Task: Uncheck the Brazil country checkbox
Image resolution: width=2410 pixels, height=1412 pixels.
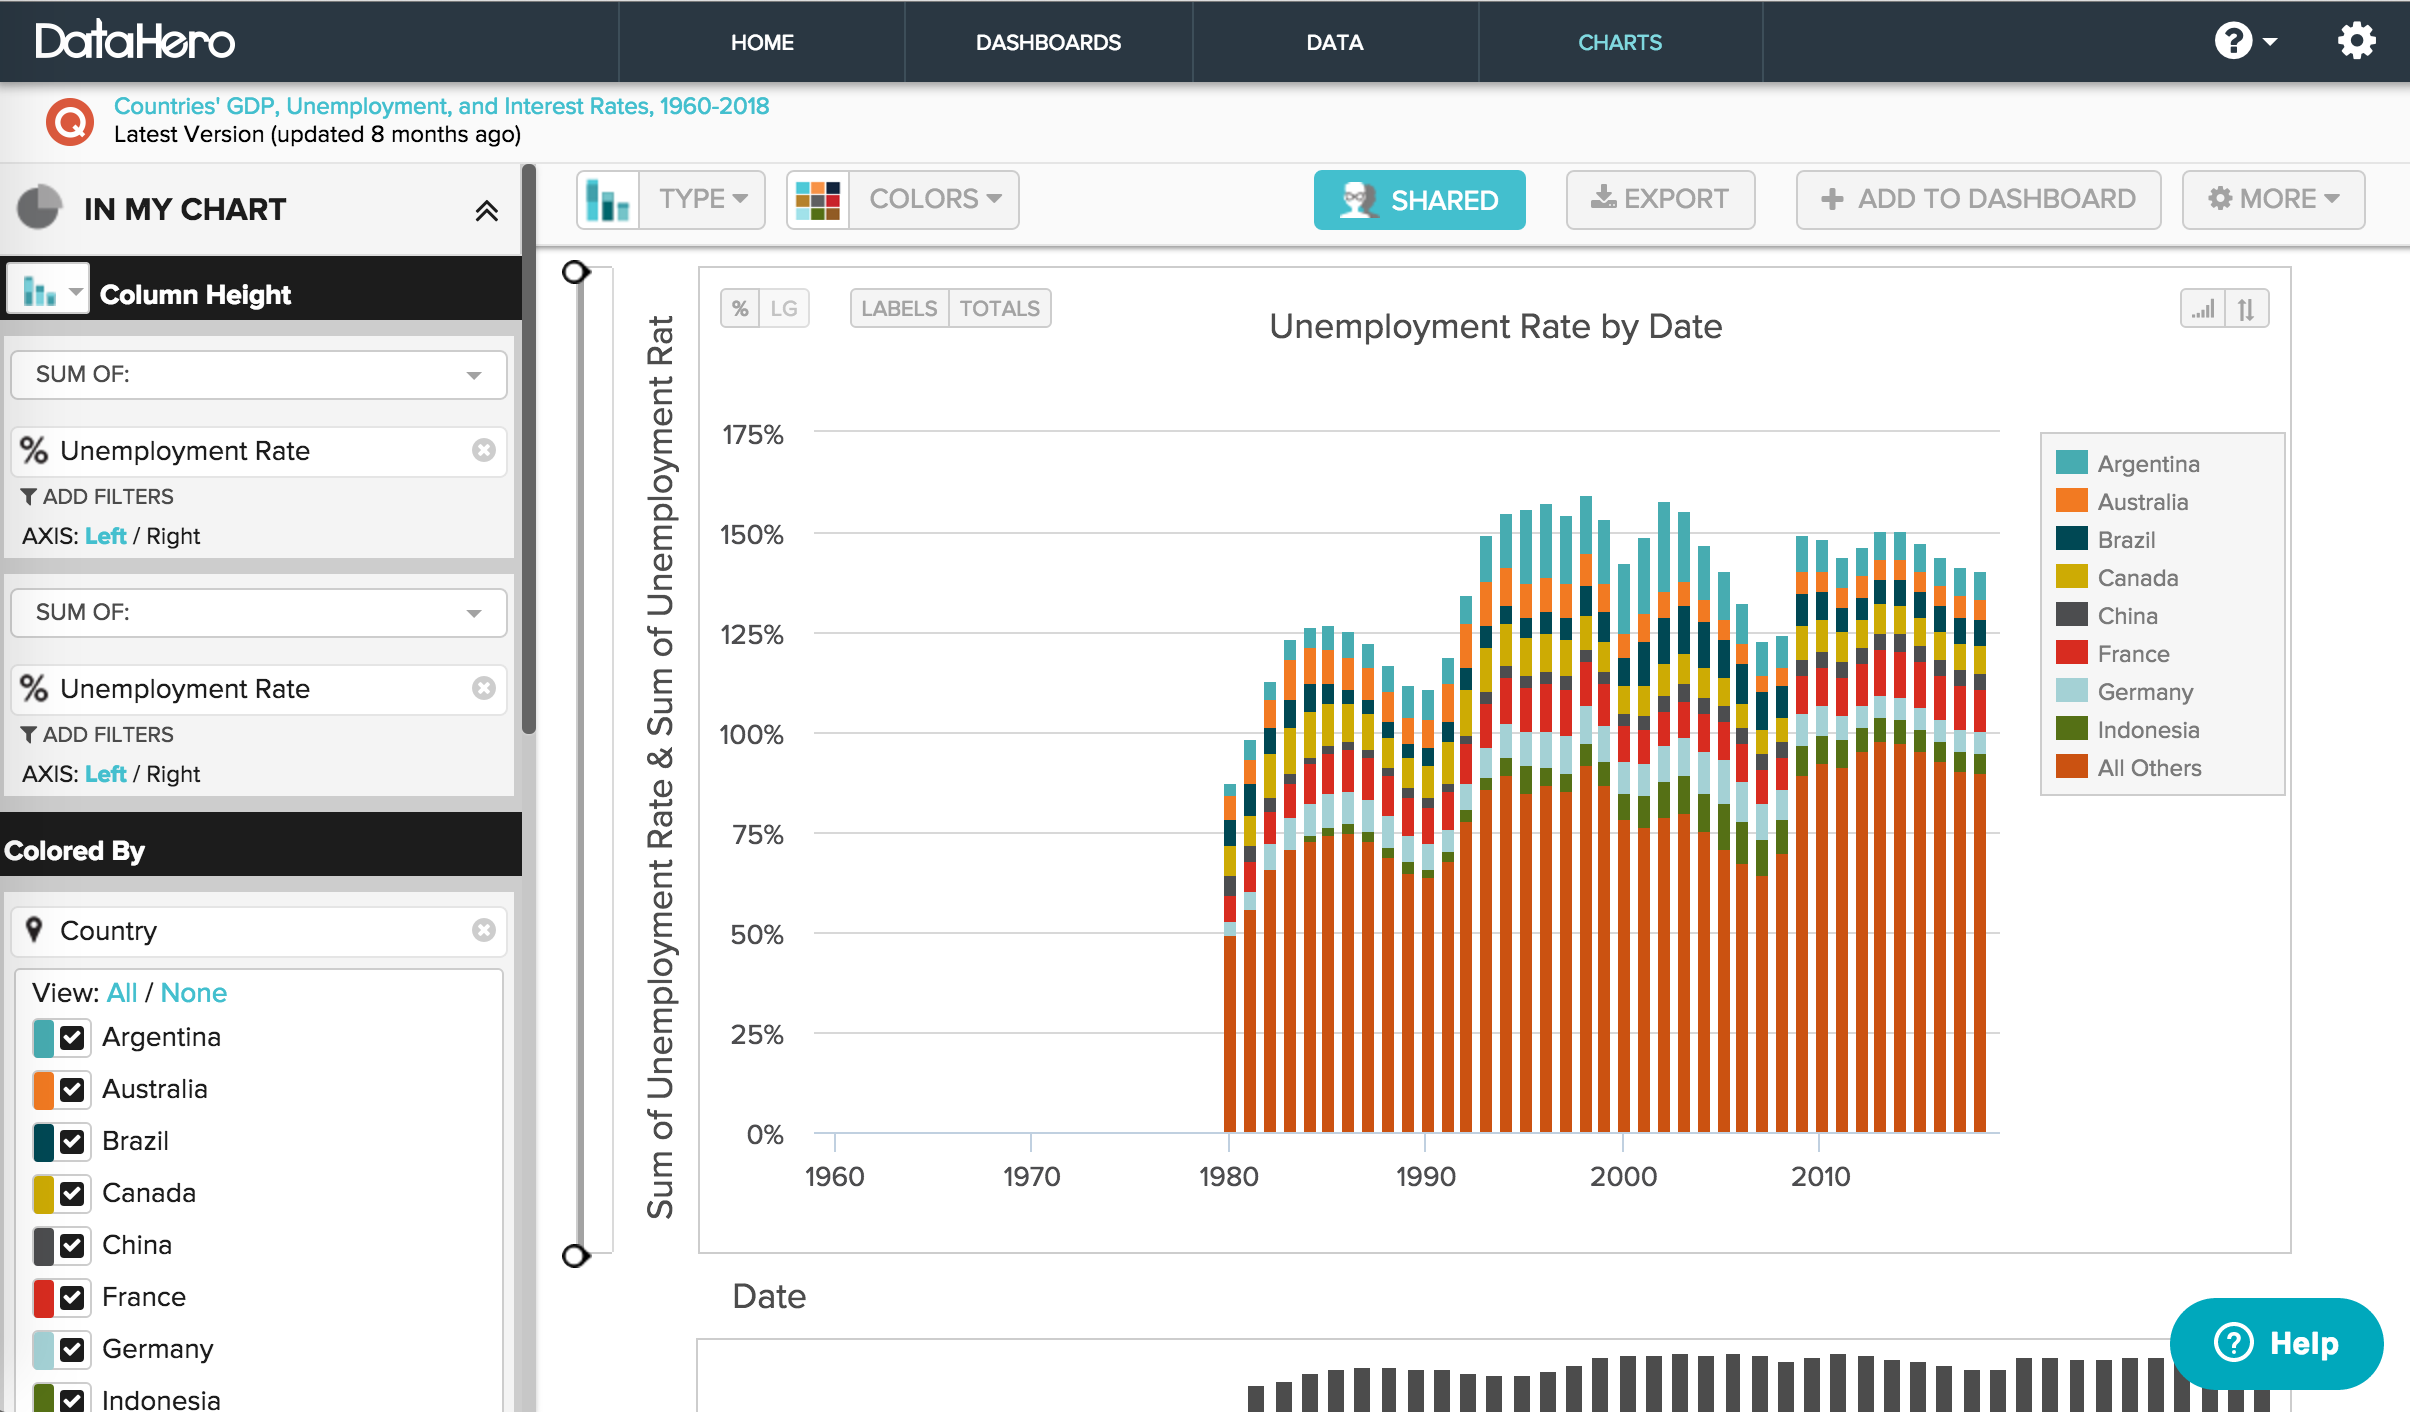Action: [70, 1141]
